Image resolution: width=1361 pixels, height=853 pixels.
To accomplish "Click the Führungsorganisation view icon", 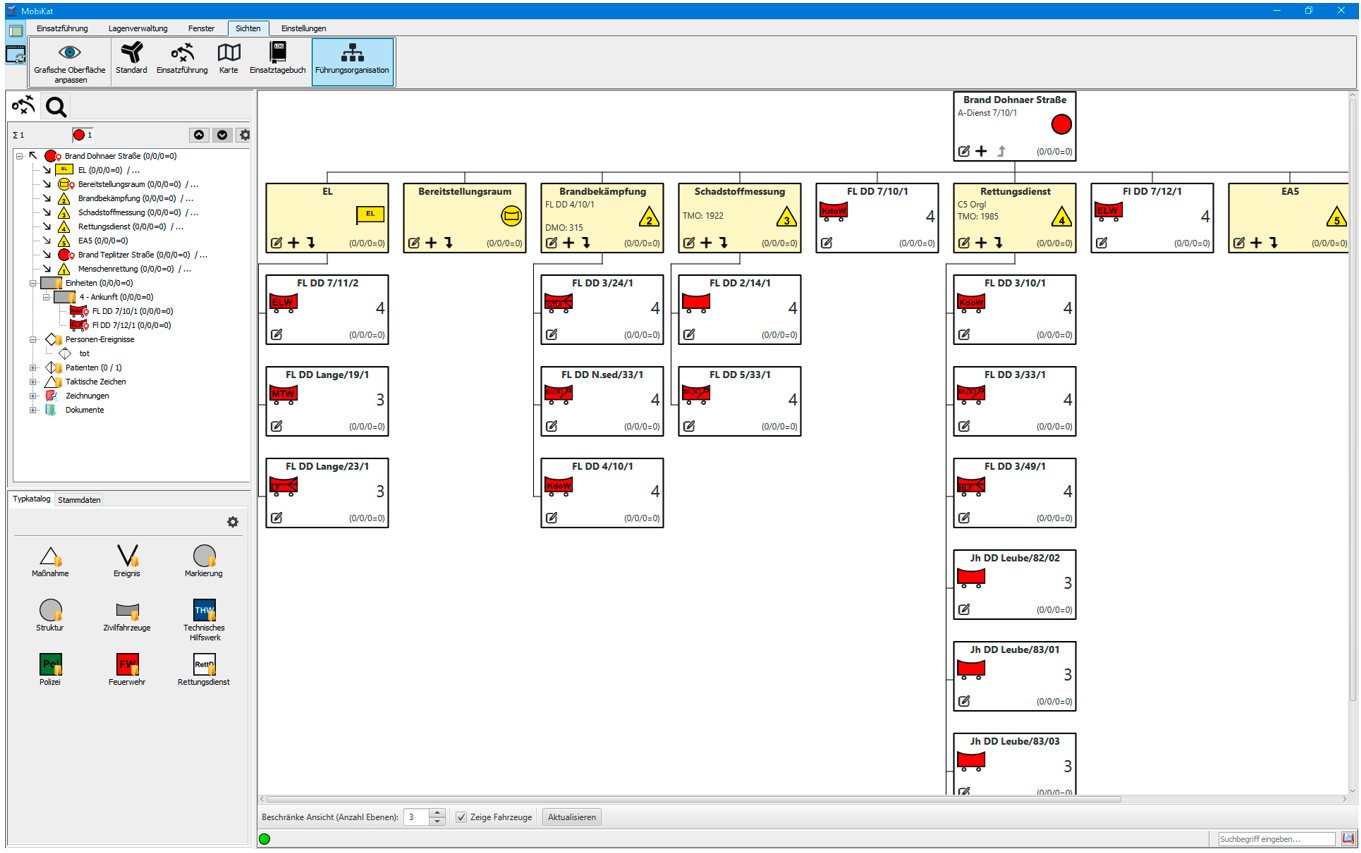I will [x=352, y=53].
